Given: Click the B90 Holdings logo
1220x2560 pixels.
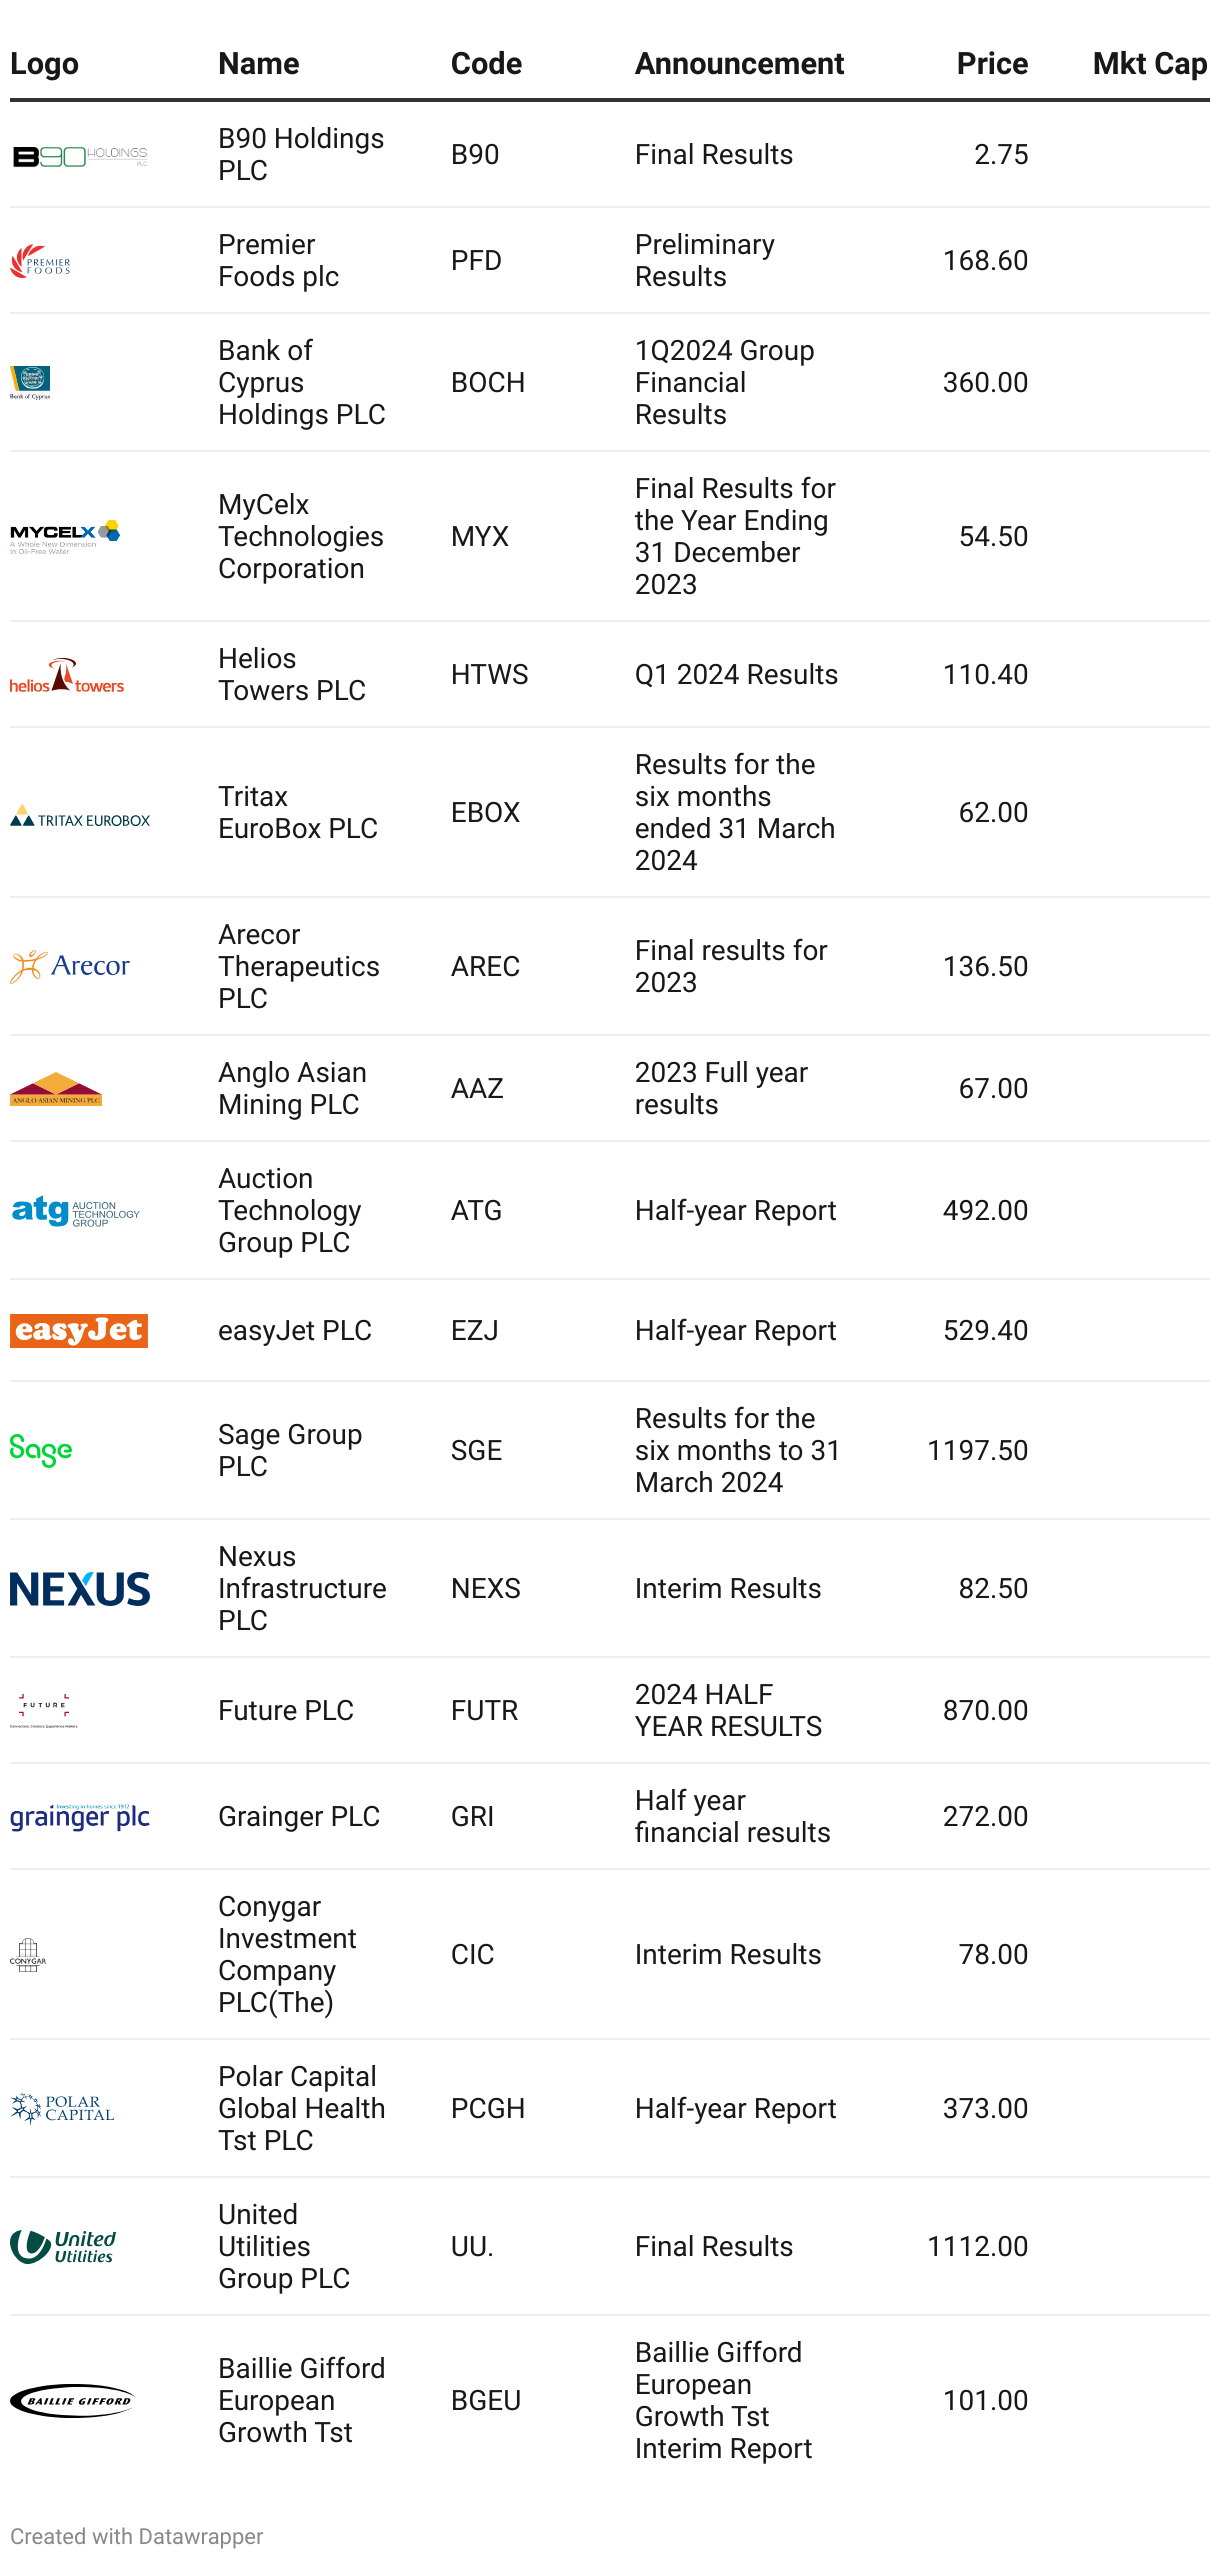Looking at the screenshot, I should (80, 156).
